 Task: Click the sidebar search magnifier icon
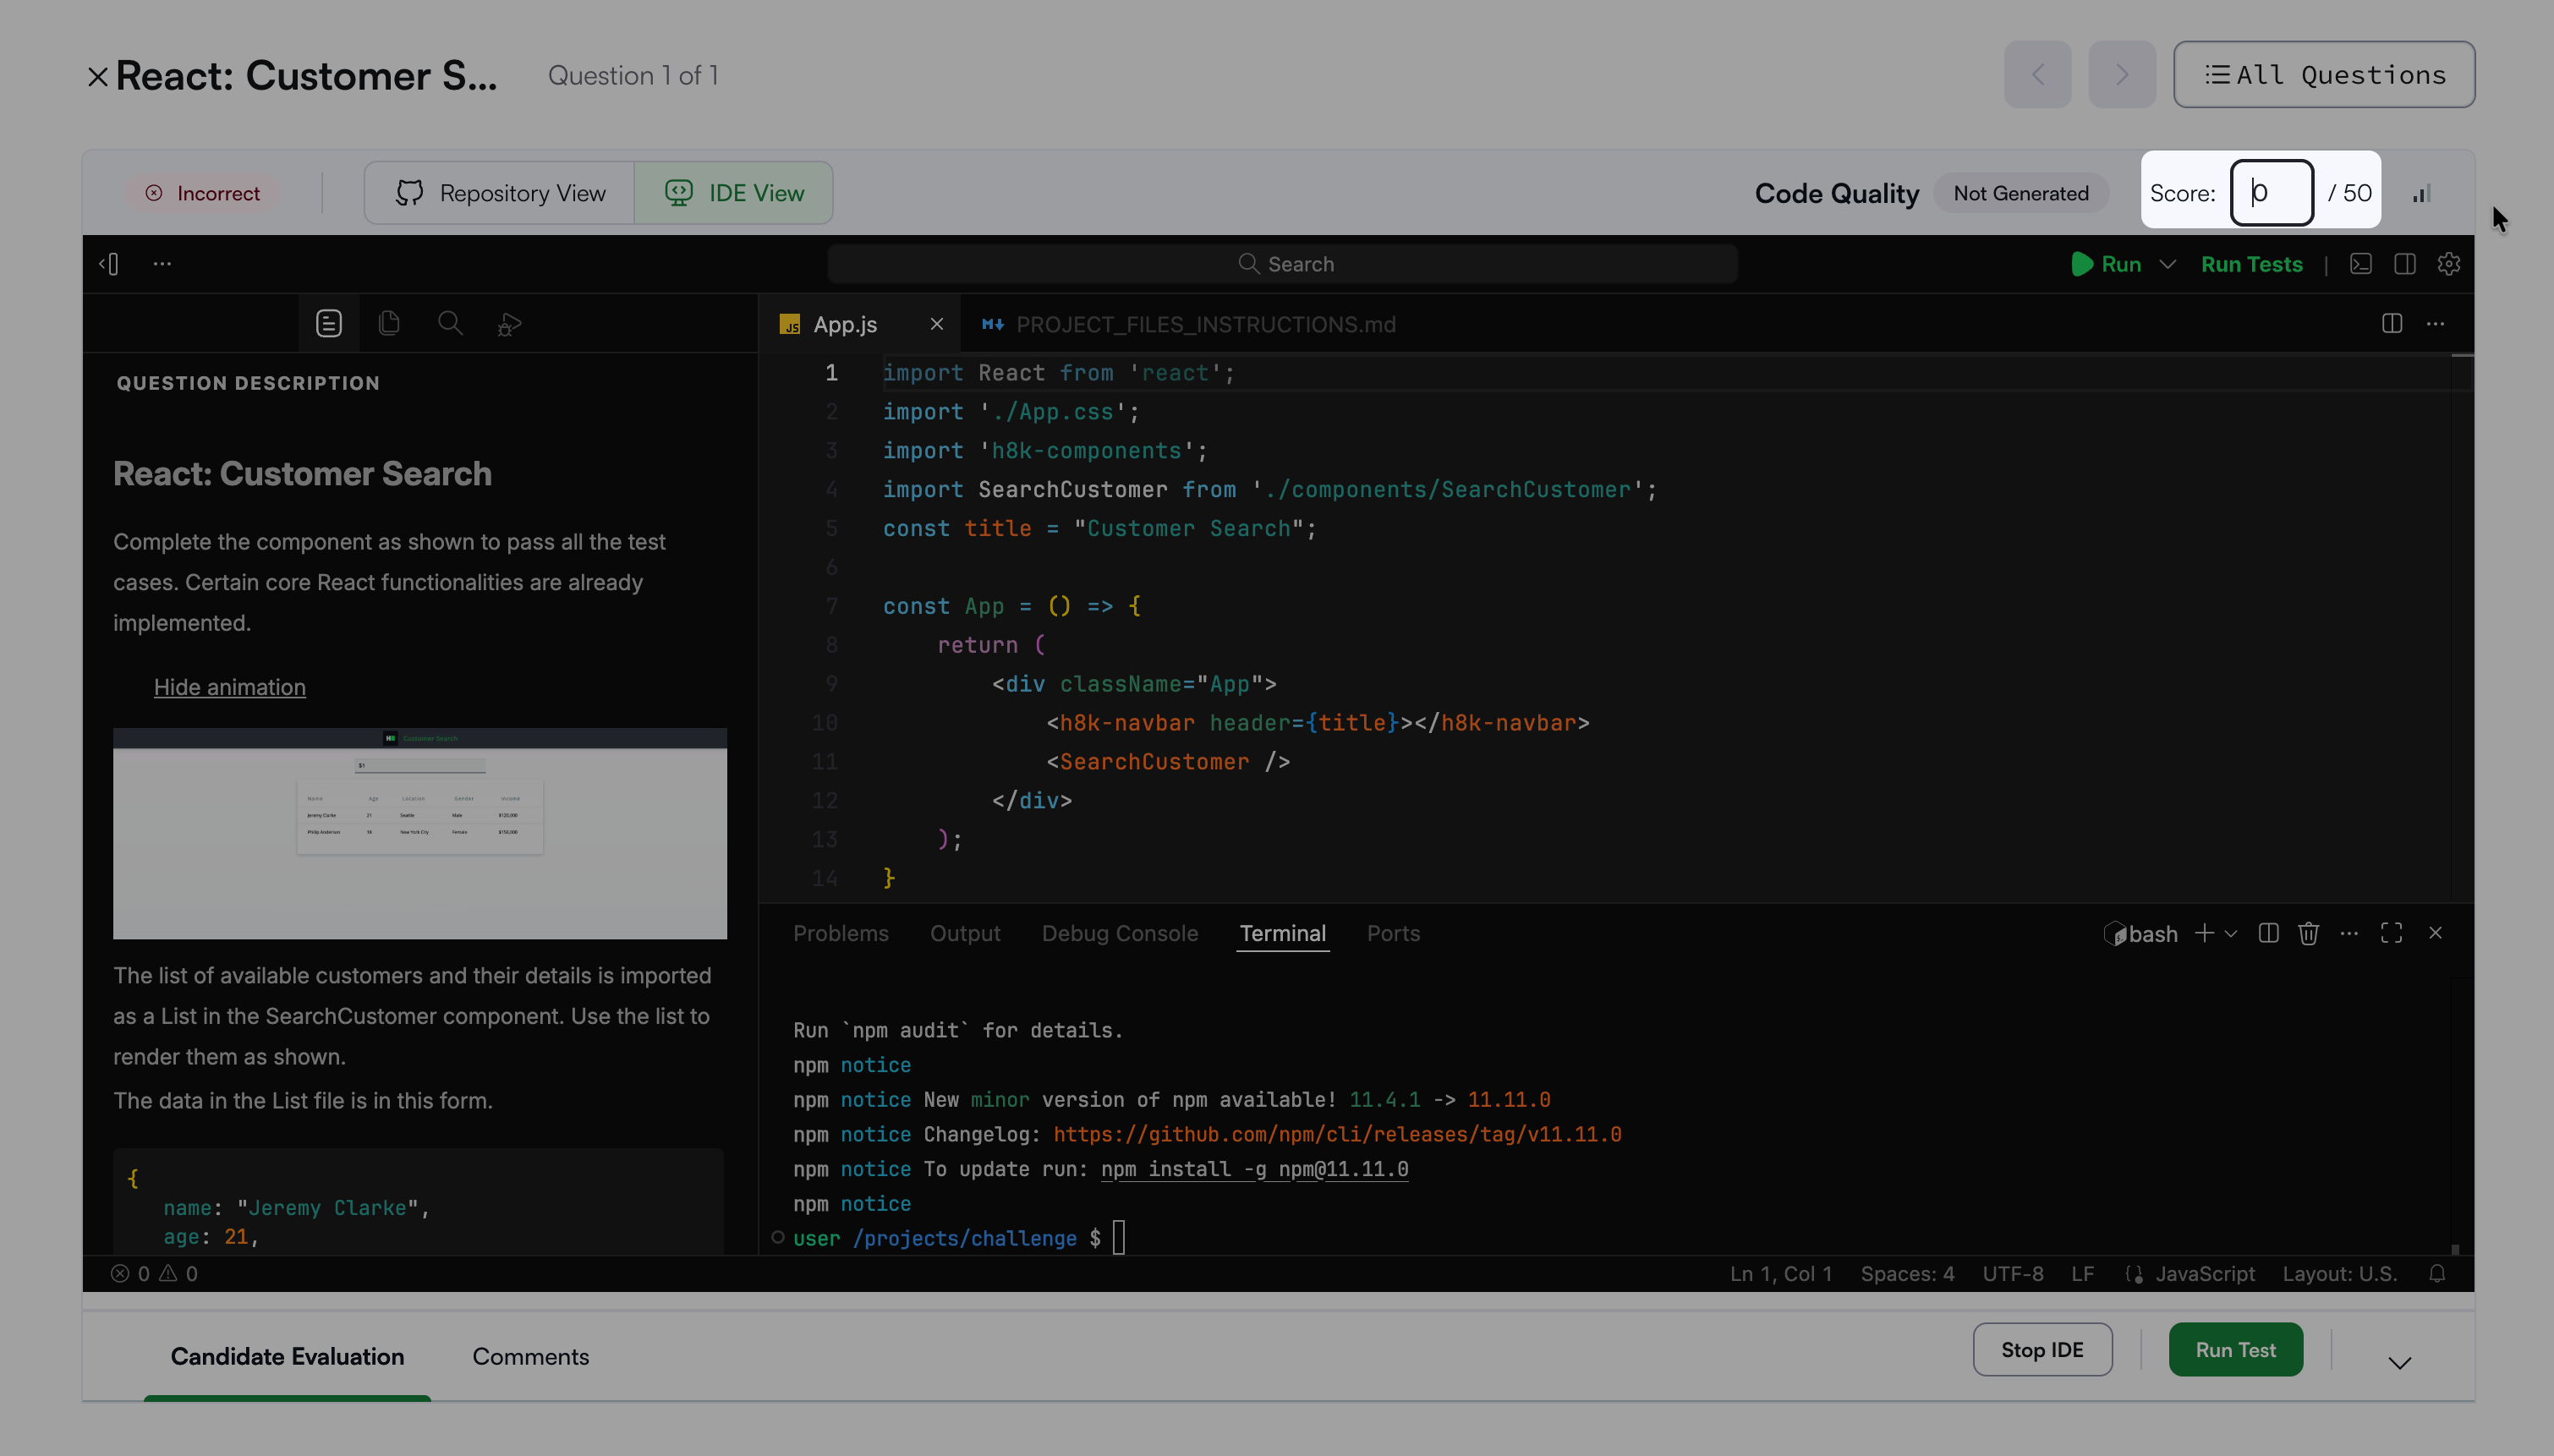click(x=450, y=323)
